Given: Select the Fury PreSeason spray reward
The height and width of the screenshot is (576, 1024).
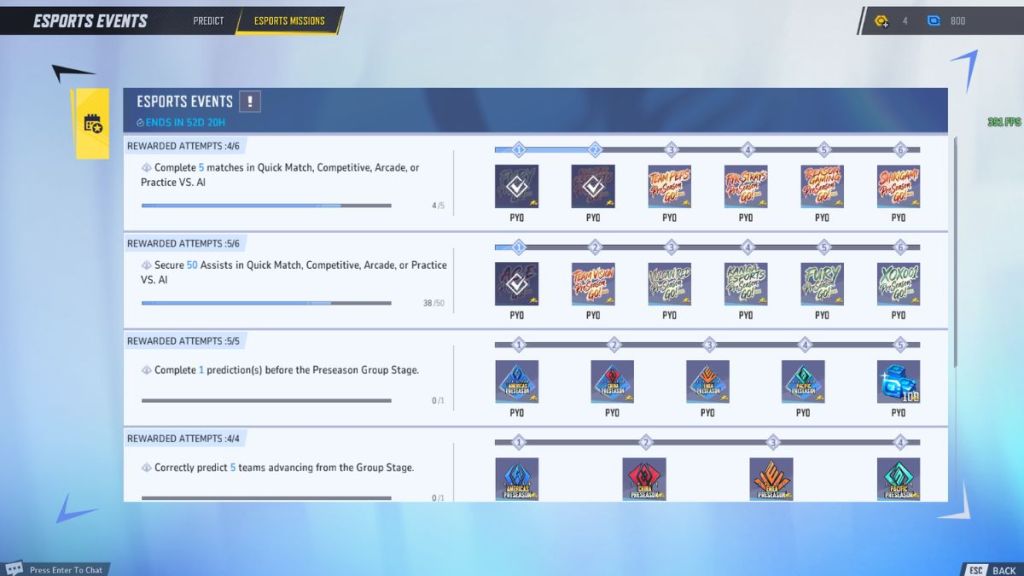Looking at the screenshot, I should (822, 284).
